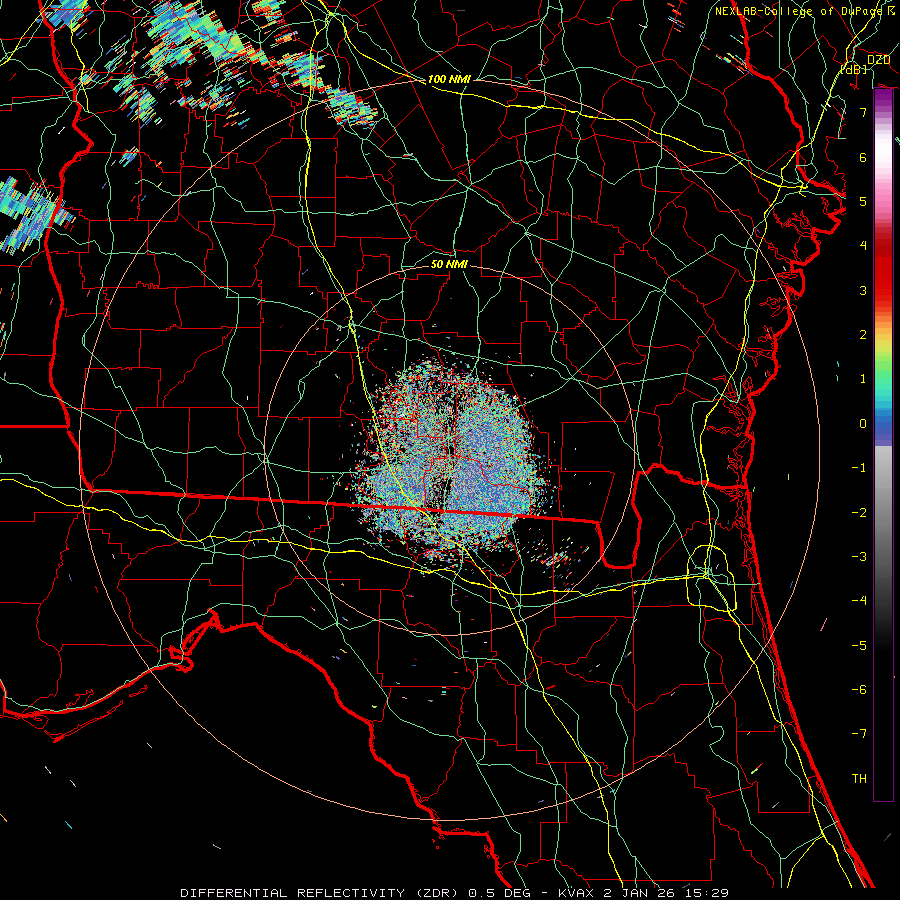This screenshot has width=900, height=900.
Task: Click the '2 JAN 26 15:29' timestamp in the caption
Action: 666,893
